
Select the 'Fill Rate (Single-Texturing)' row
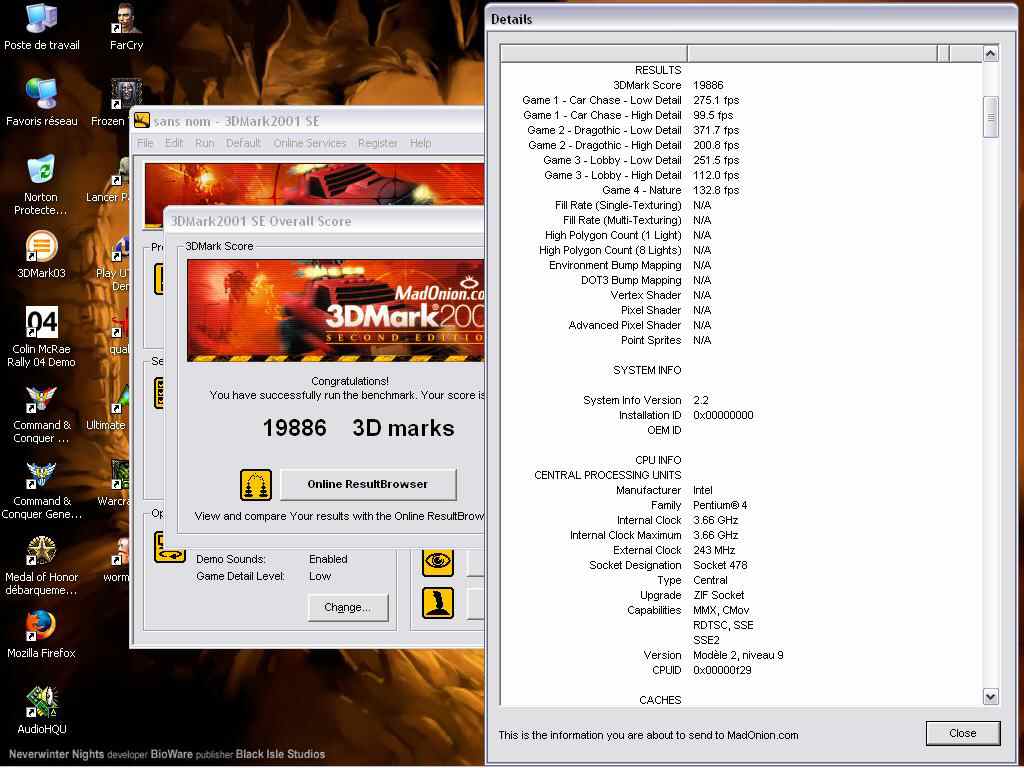[741, 205]
